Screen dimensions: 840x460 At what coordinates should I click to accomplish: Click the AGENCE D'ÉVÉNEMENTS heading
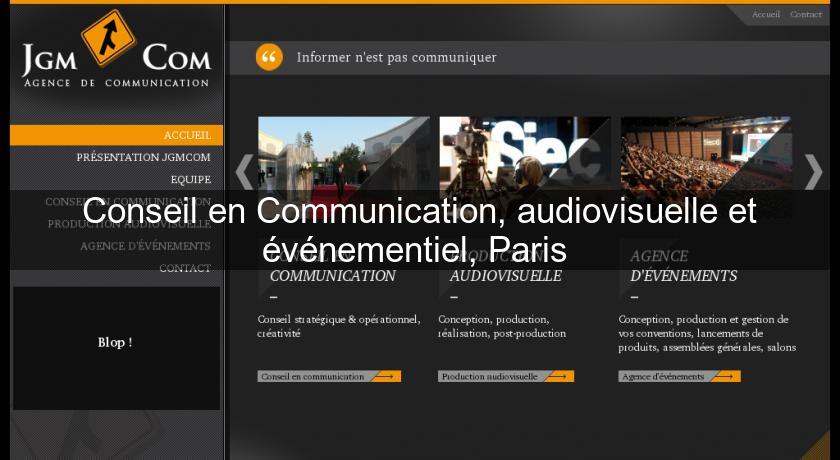(x=684, y=266)
